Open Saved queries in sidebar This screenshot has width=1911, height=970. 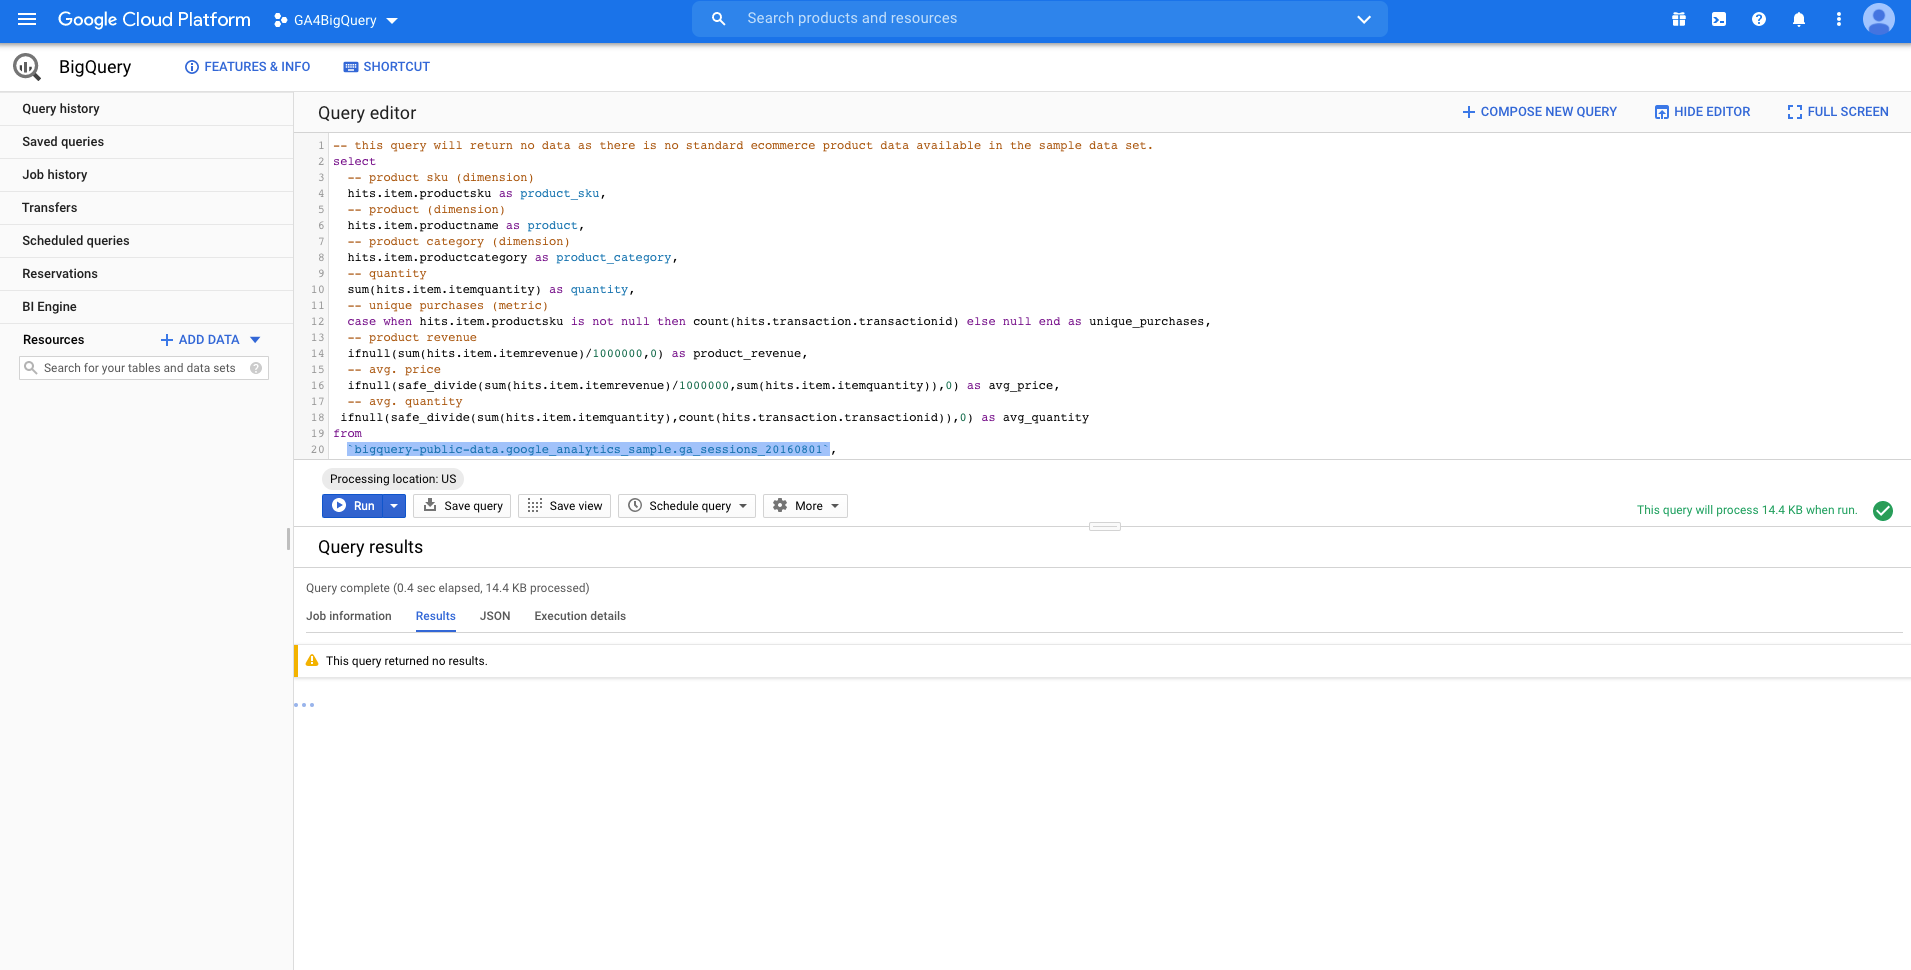146,142
